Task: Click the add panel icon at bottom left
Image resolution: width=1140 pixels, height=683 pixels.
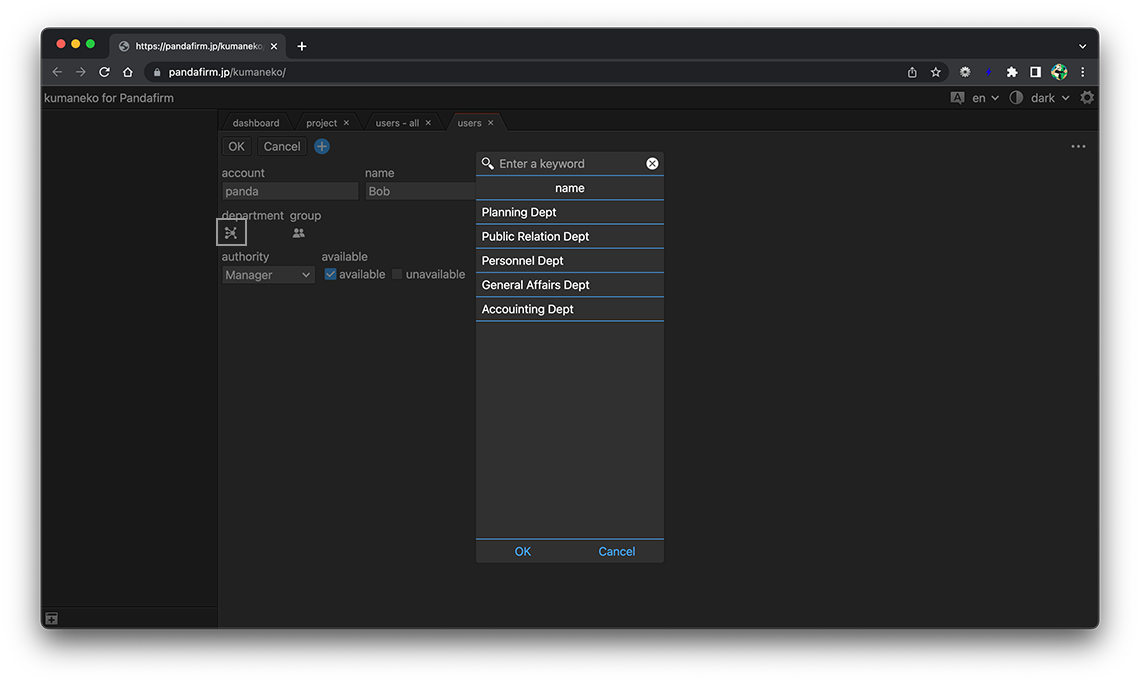Action: pos(52,619)
